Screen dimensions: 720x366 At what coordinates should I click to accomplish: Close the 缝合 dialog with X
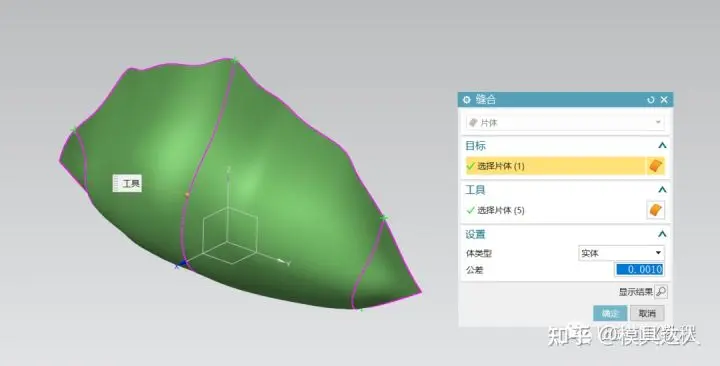point(664,100)
